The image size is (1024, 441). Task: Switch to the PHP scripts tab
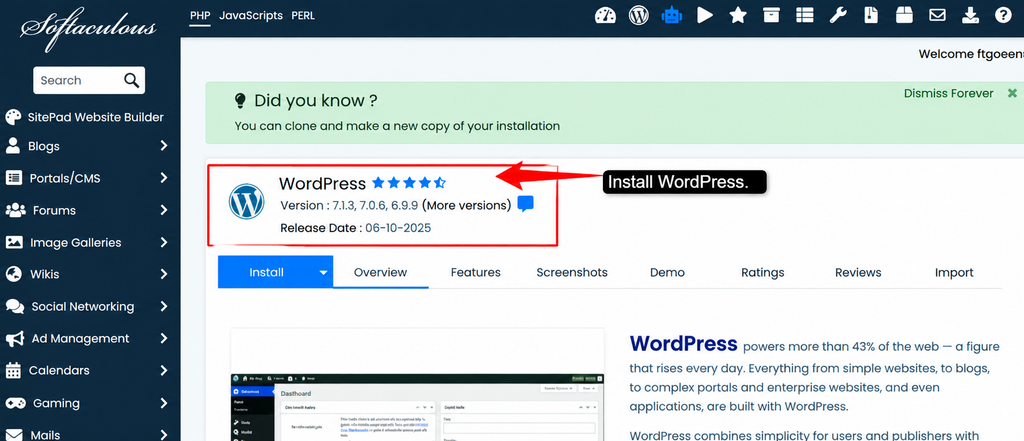point(200,15)
